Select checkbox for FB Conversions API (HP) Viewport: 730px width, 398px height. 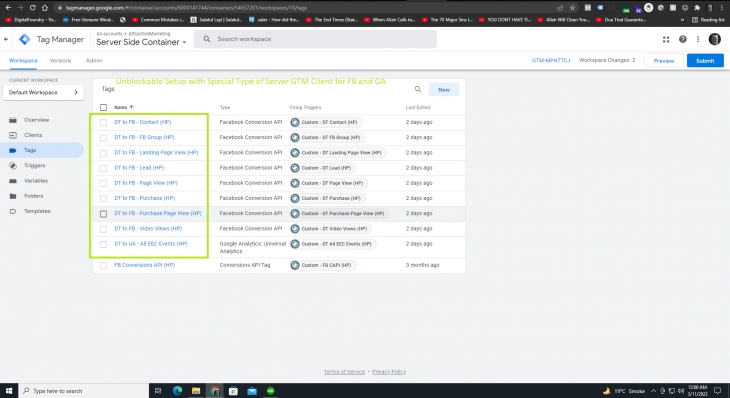point(103,265)
